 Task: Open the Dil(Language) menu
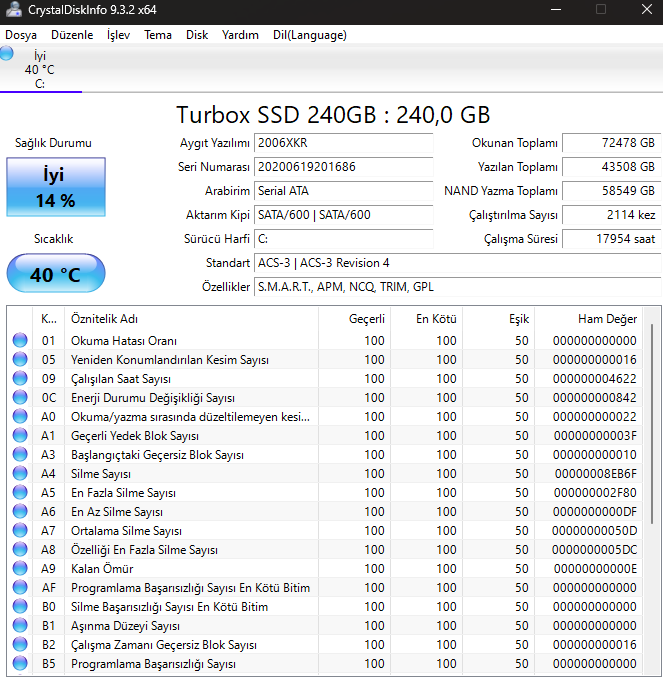point(309,35)
